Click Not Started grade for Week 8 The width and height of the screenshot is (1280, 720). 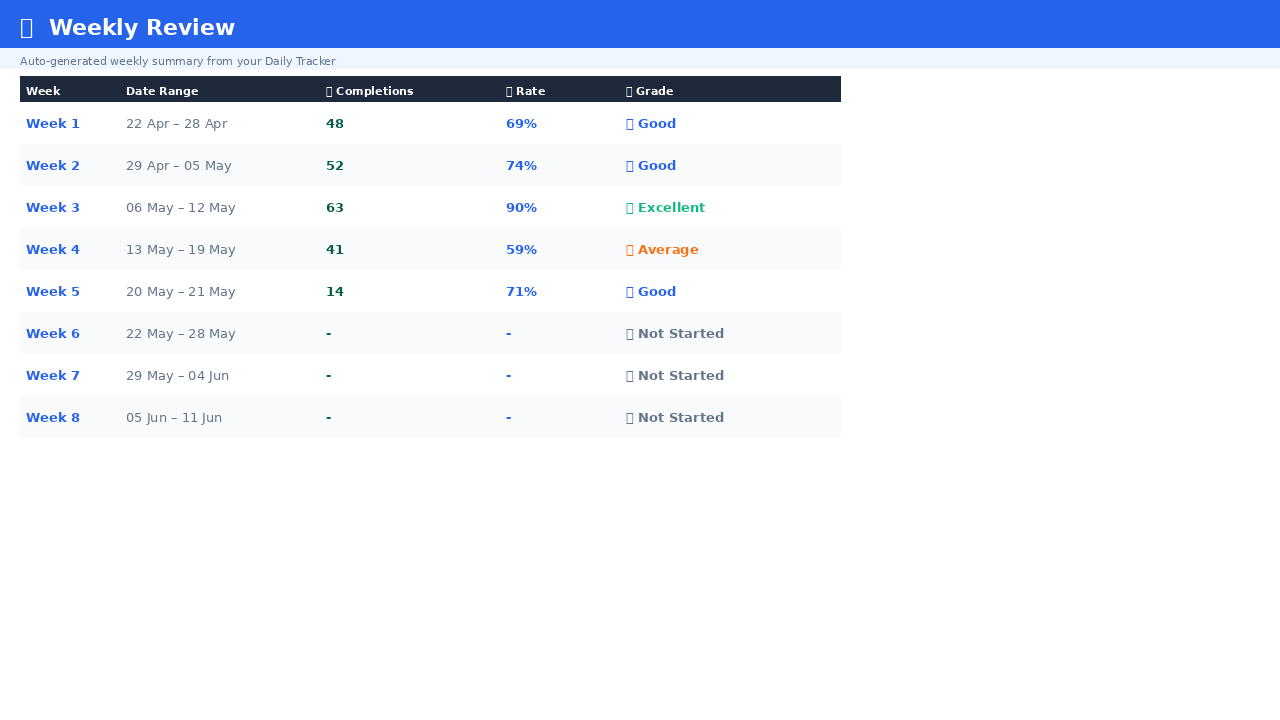675,418
